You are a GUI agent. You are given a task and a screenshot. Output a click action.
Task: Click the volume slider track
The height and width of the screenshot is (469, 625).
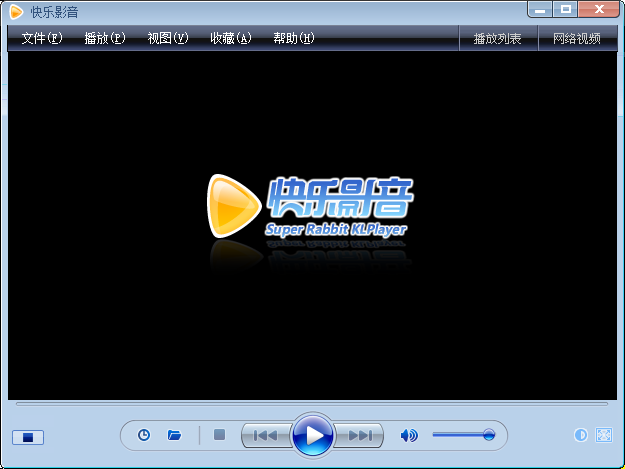460,435
